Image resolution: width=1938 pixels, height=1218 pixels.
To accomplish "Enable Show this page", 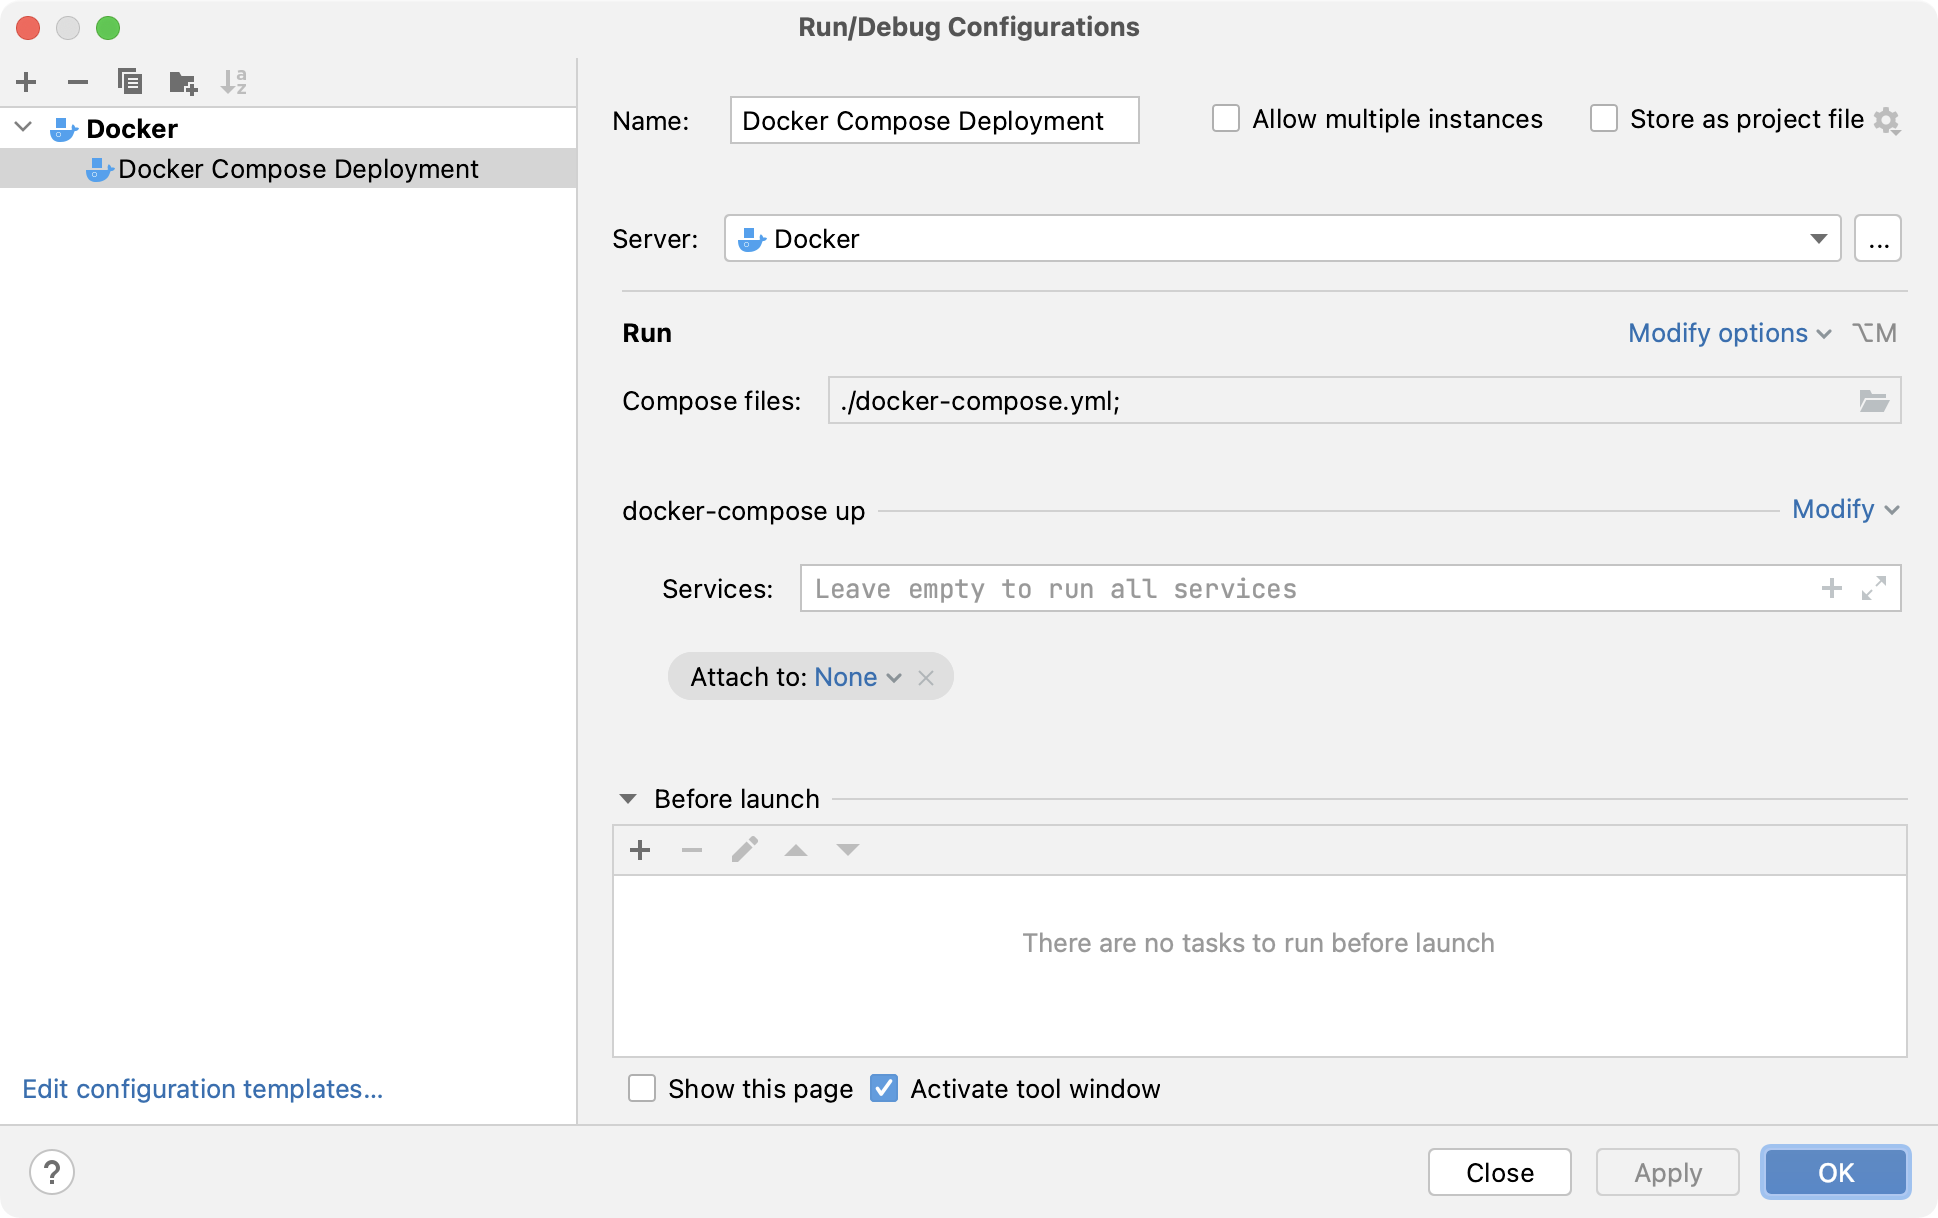I will (x=642, y=1088).
